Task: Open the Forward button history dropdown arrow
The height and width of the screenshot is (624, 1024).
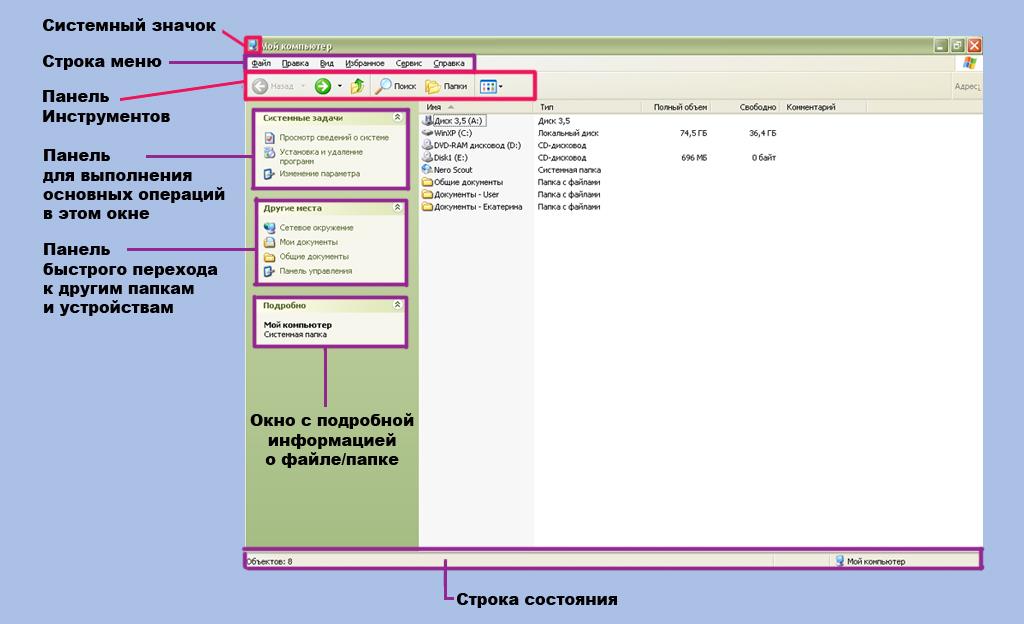Action: (339, 87)
